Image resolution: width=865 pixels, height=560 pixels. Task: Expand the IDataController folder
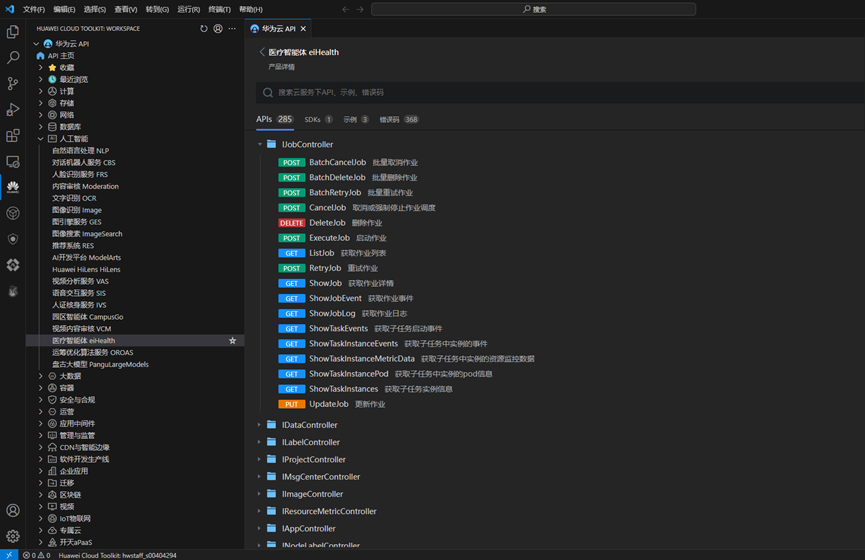[x=259, y=425]
